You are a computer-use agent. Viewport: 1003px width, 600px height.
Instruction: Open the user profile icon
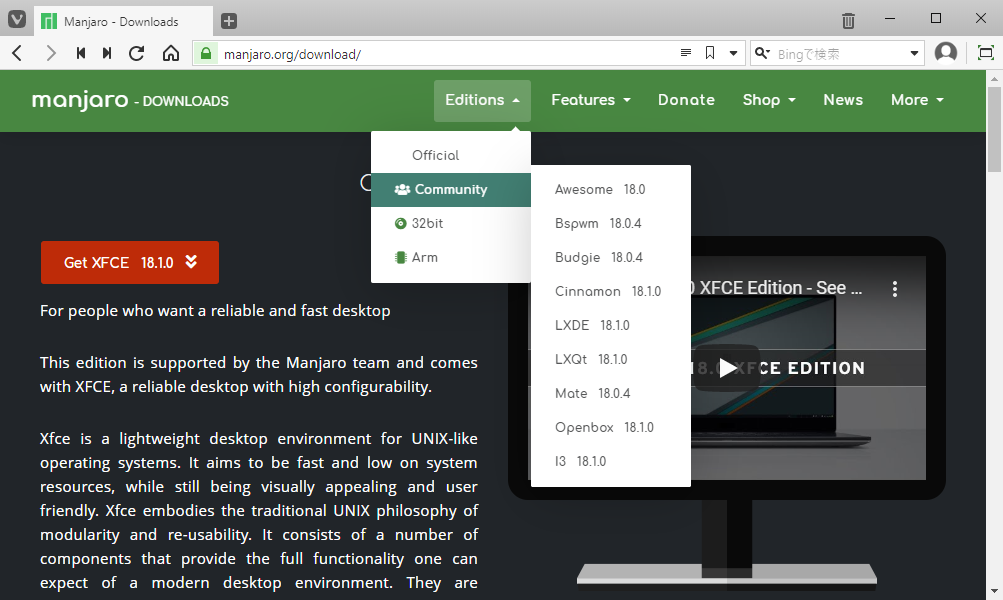point(946,53)
